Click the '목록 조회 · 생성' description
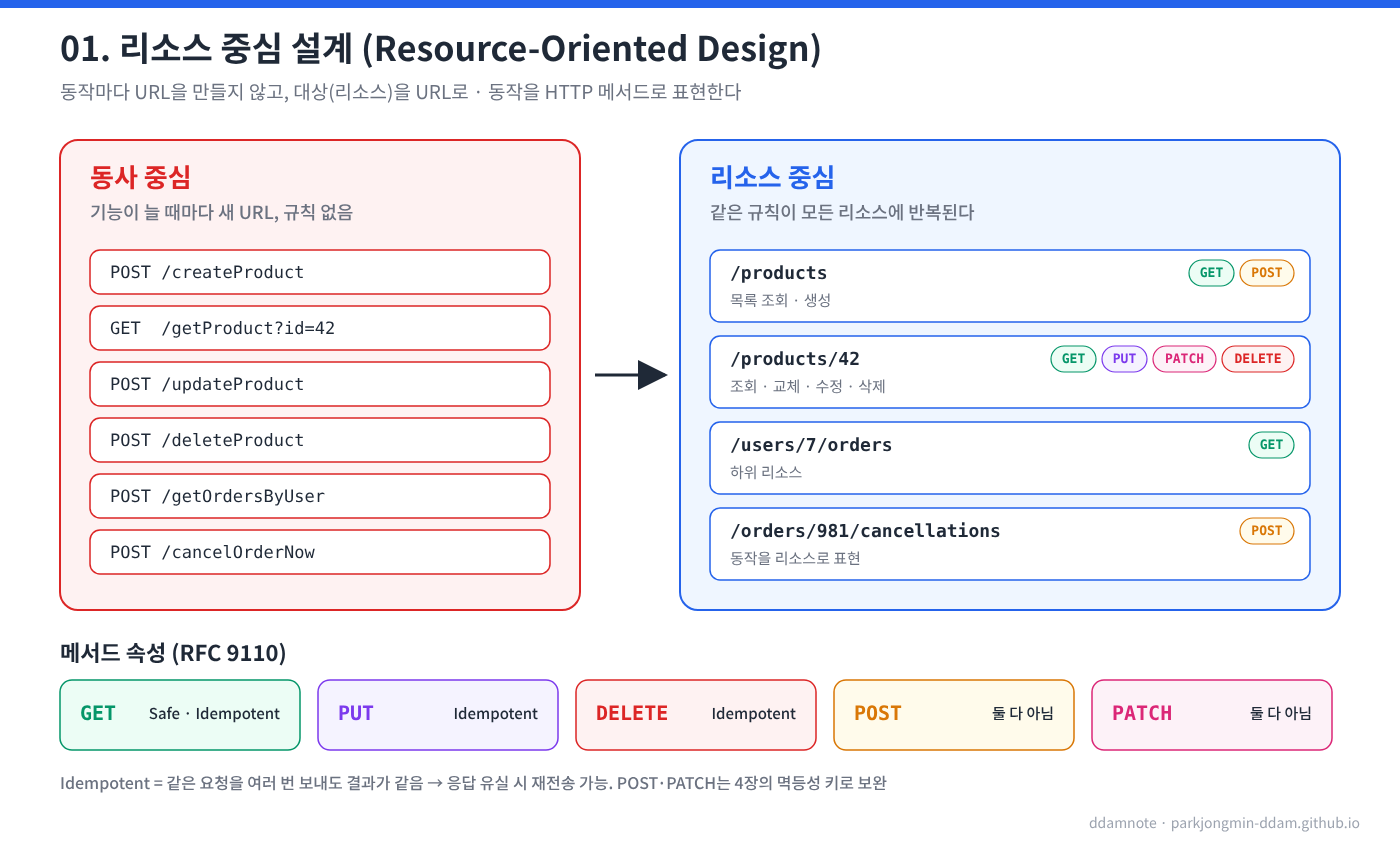This screenshot has height=850, width=1400. coord(781,300)
